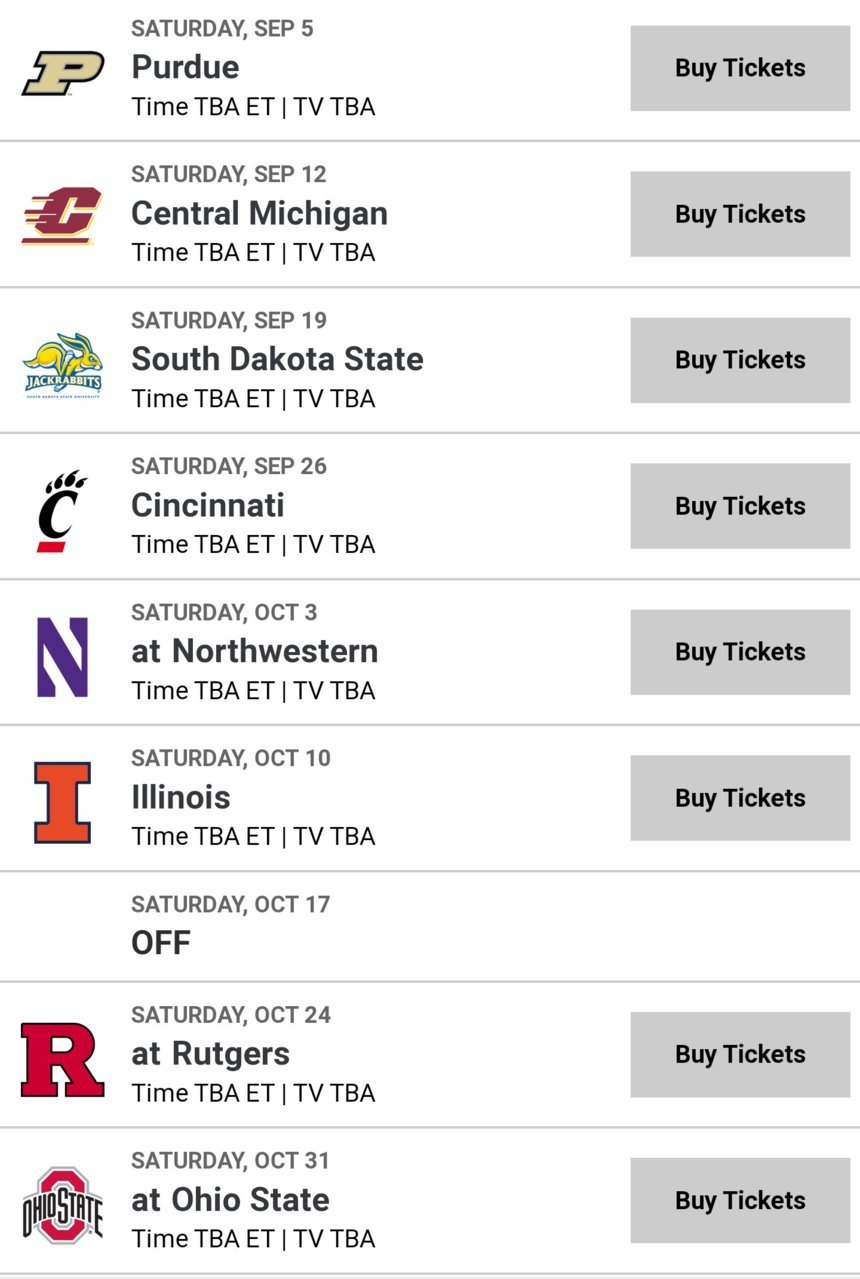
Task: Click the Ohio State logo
Action: pyautogui.click(x=62, y=1205)
